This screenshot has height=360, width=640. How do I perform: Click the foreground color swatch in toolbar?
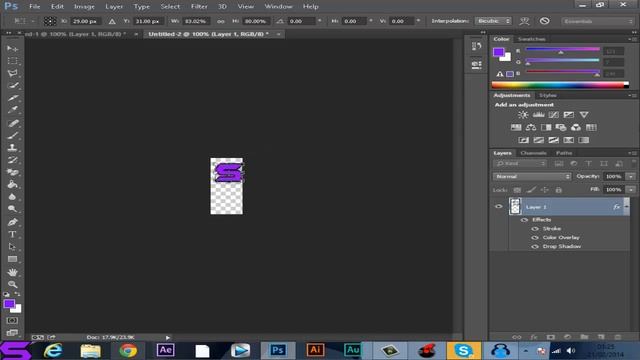pos(9,304)
